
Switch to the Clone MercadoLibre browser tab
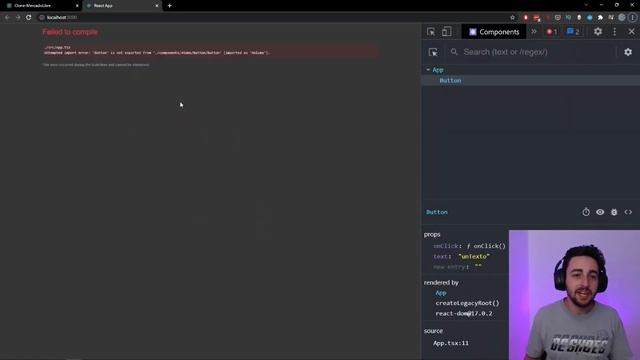click(x=41, y=6)
